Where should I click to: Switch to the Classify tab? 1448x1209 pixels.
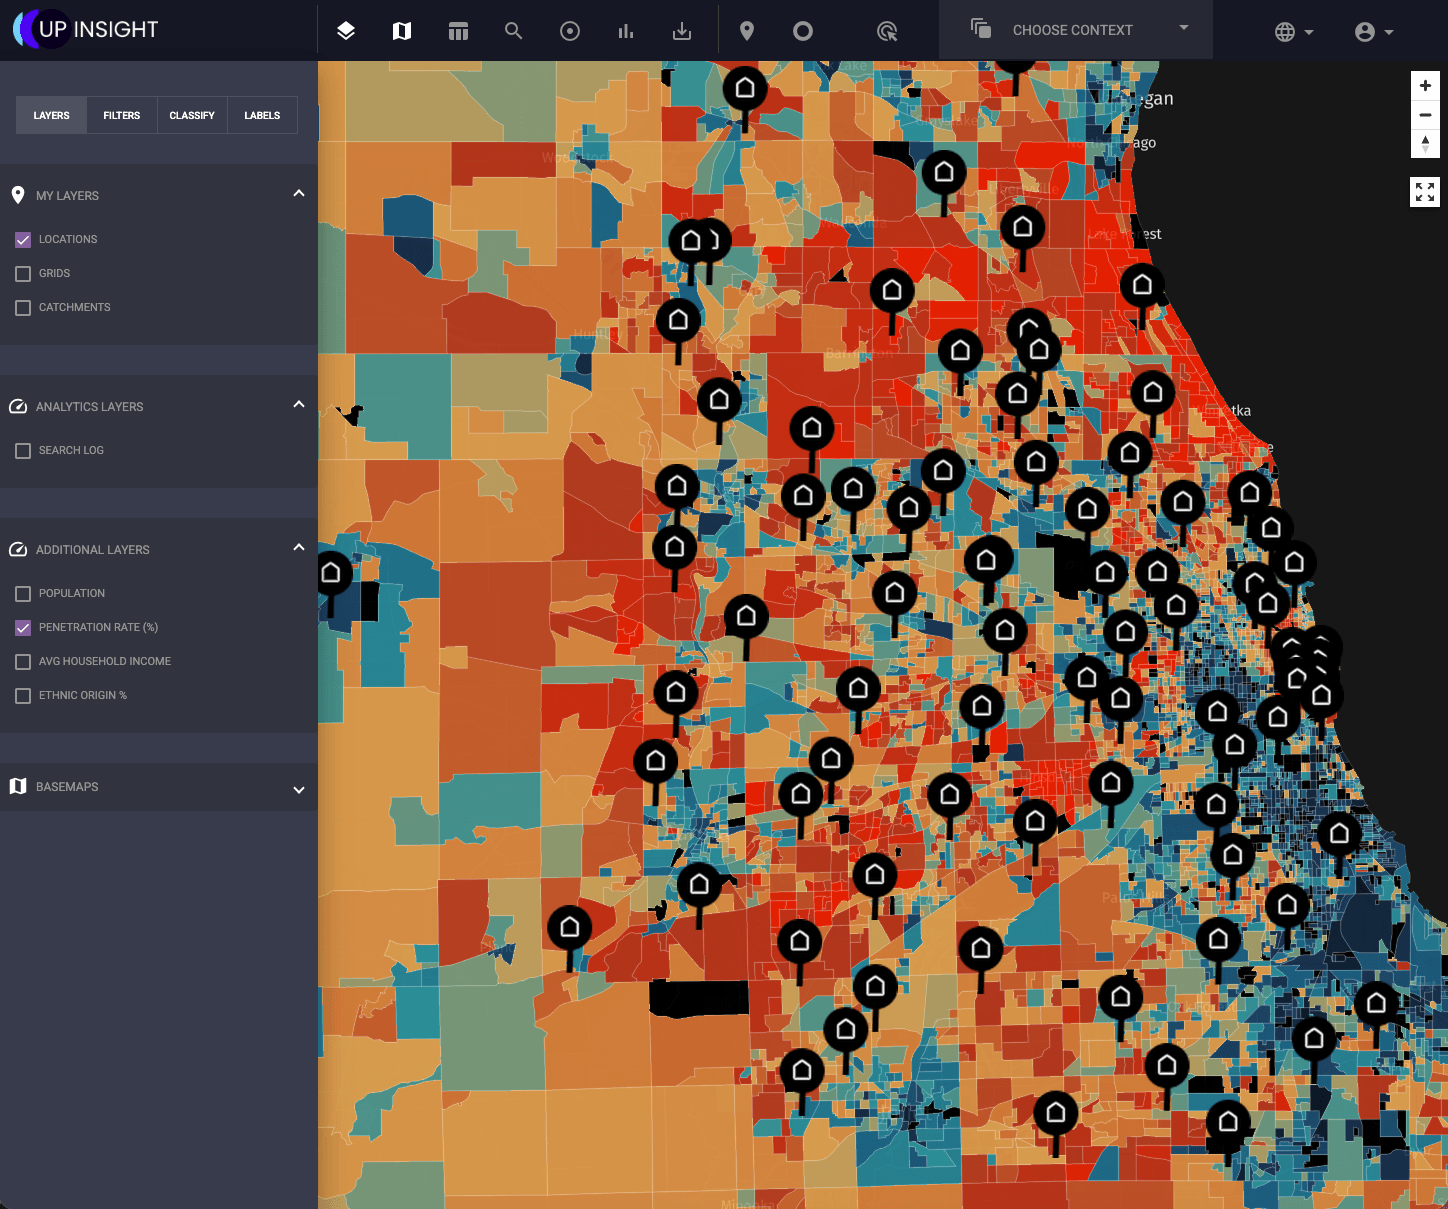pyautogui.click(x=192, y=115)
